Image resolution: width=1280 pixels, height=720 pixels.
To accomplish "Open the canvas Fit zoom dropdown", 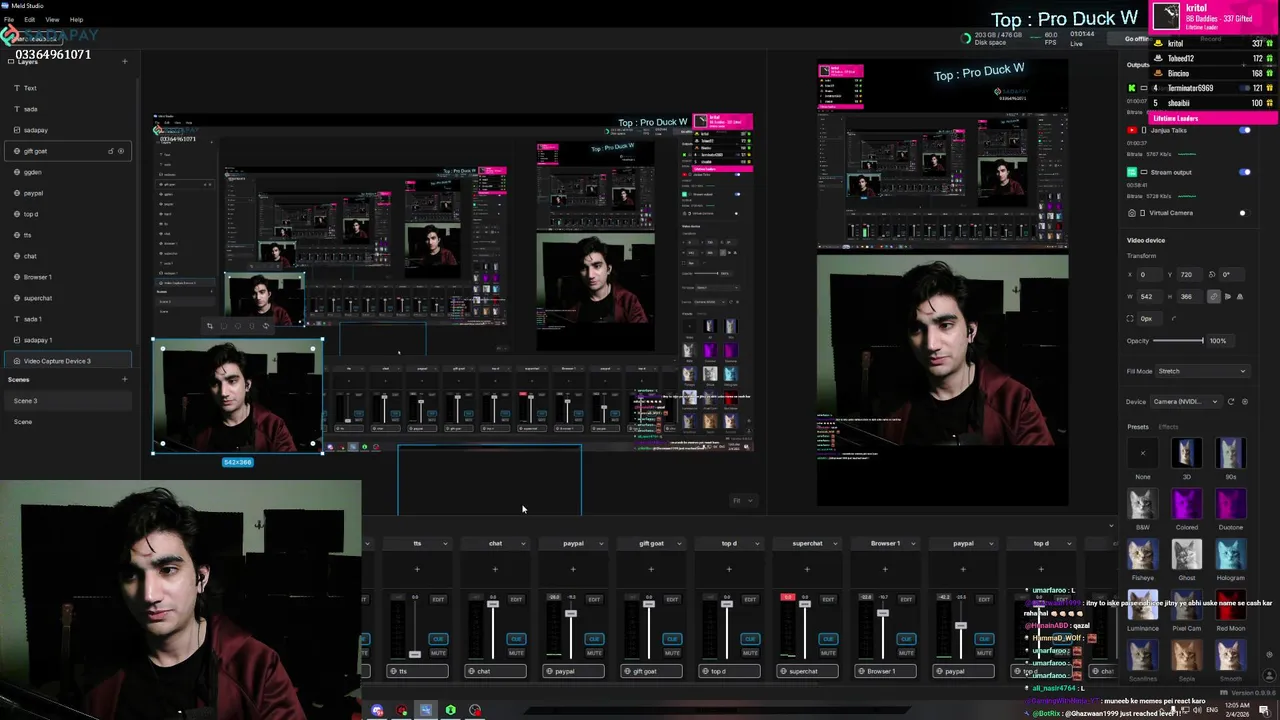I will click(x=742, y=500).
